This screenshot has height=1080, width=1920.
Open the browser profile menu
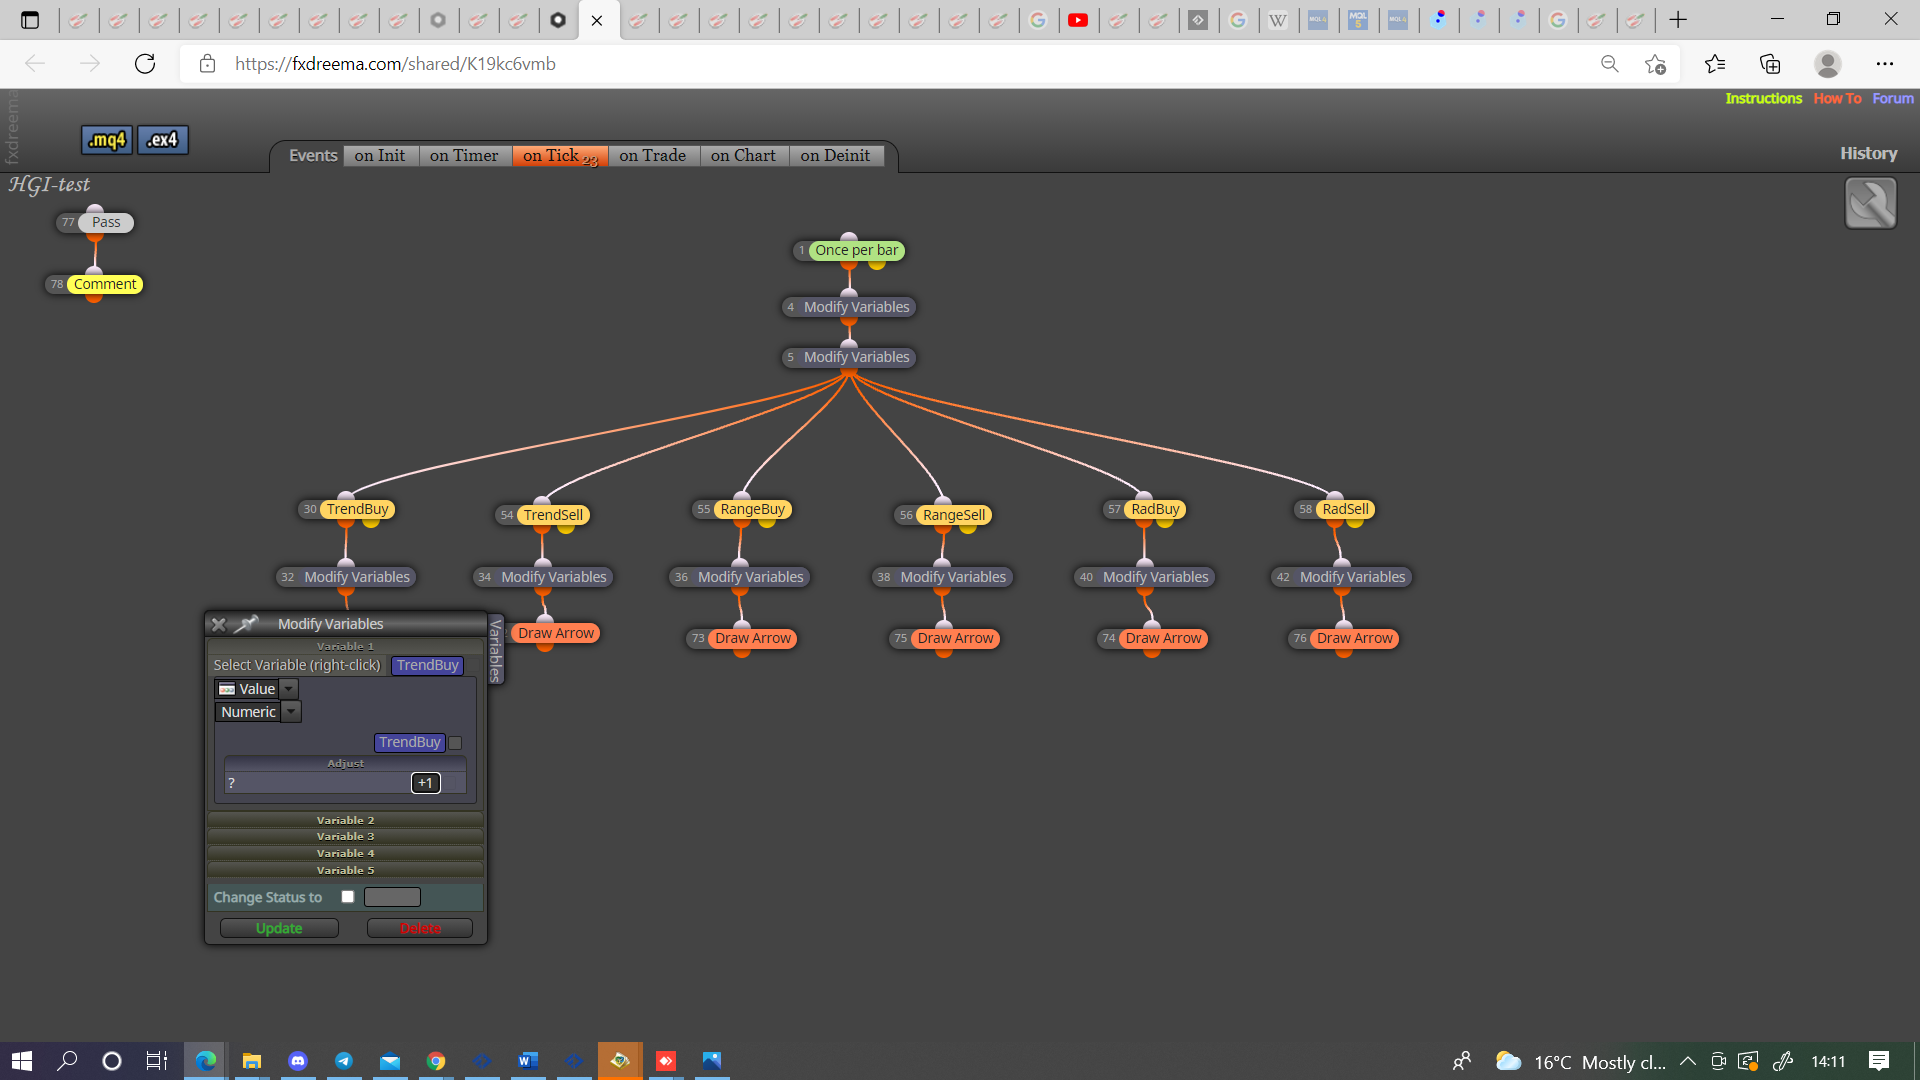1828,64
